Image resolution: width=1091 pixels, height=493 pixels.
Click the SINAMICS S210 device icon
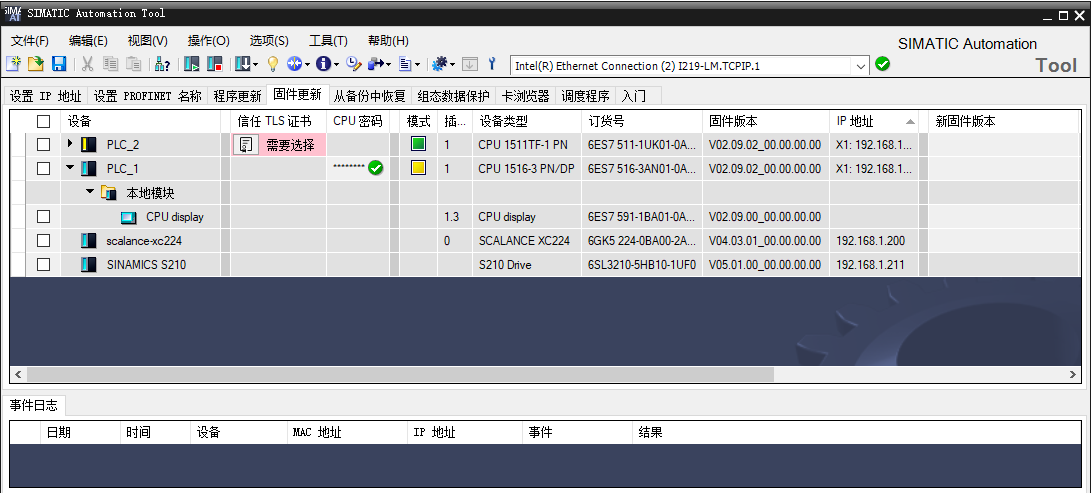(x=88, y=264)
